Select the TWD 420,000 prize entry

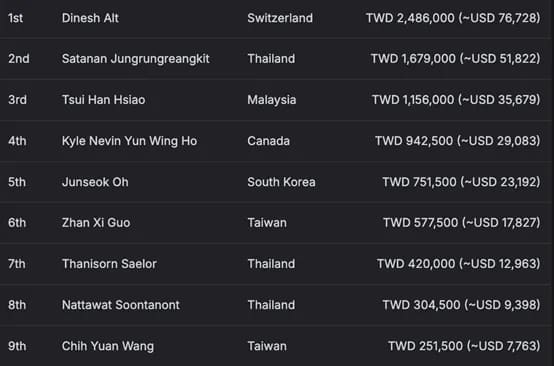(x=458, y=264)
